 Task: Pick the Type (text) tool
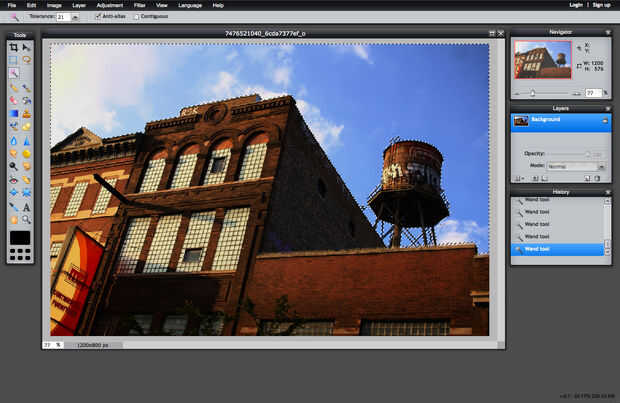27,207
